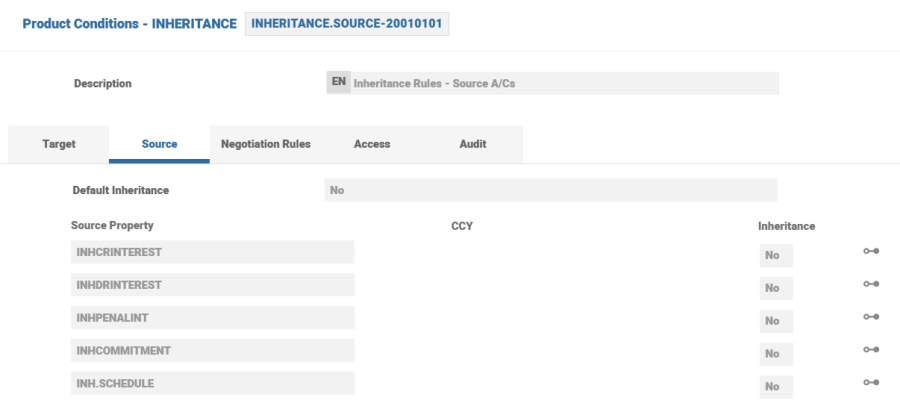This screenshot has width=900, height=418.
Task: Click the Default Inheritance value field
Action: [x=550, y=190]
